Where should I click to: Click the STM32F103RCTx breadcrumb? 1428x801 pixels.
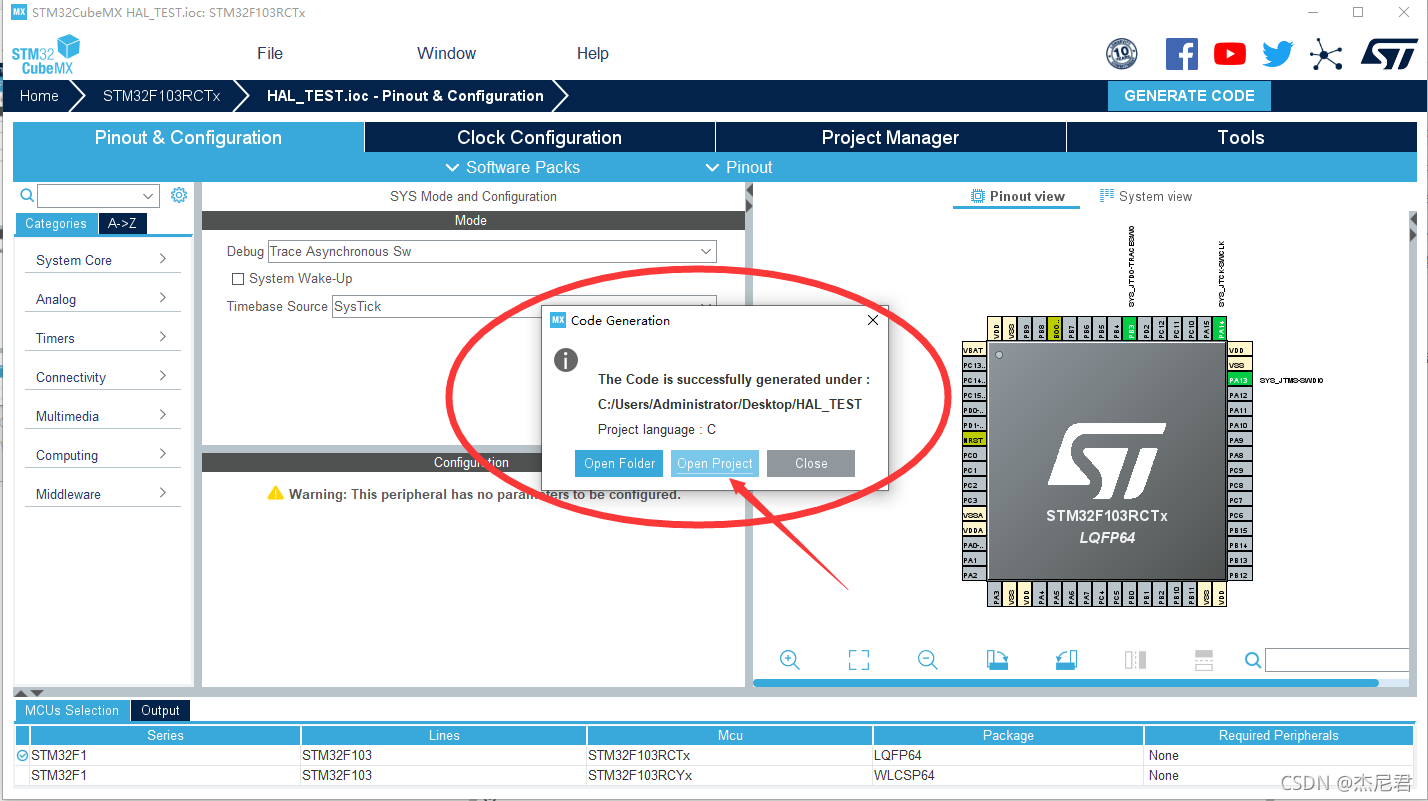click(x=161, y=96)
